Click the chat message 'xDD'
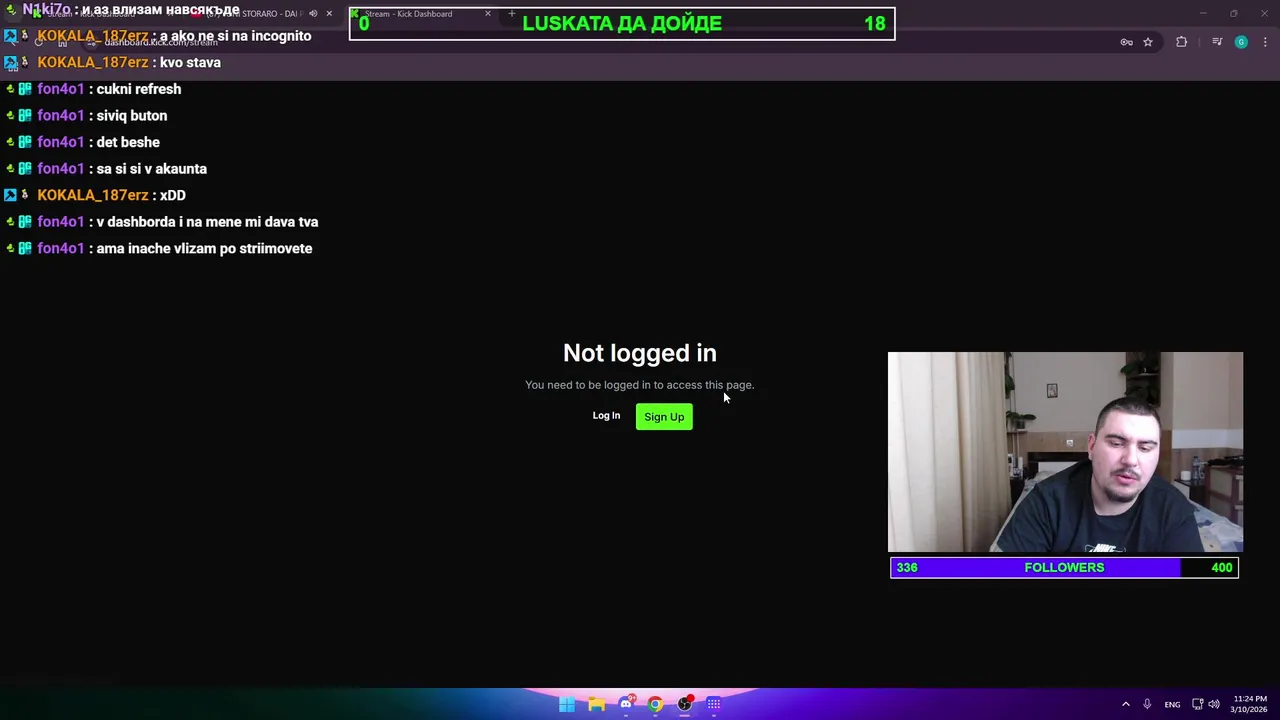The height and width of the screenshot is (720, 1280). click(173, 195)
